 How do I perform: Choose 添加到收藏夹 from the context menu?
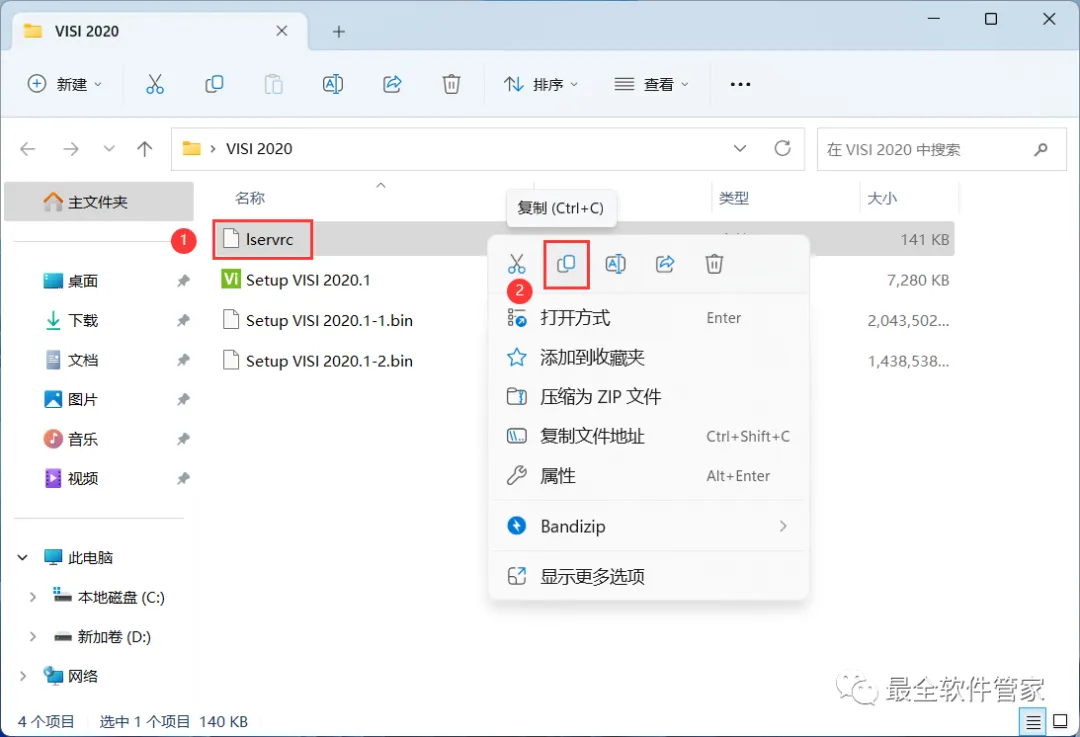[648, 357]
